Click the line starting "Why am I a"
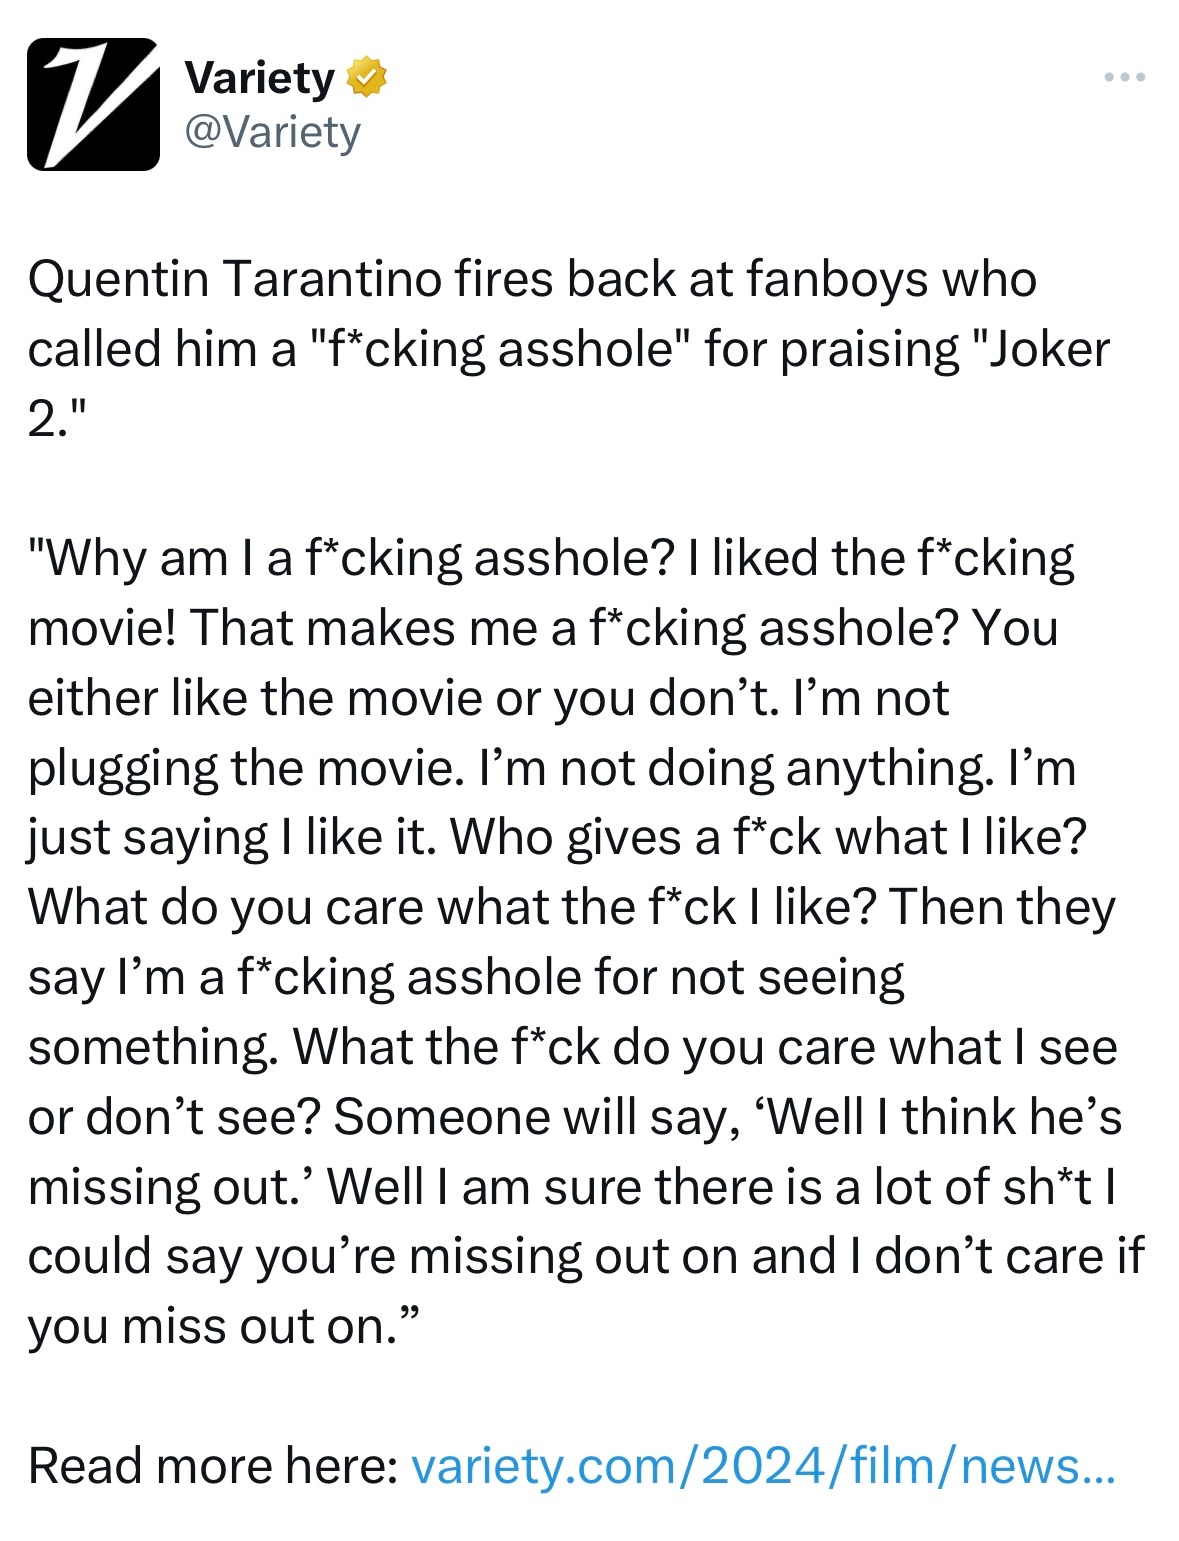1179x1541 pixels. [551, 558]
